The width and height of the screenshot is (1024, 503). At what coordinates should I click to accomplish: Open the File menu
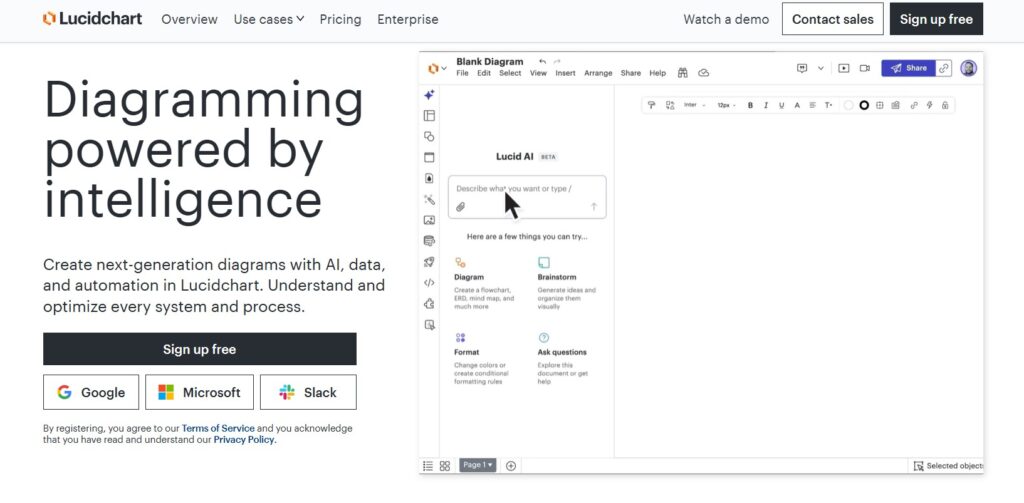tap(462, 73)
